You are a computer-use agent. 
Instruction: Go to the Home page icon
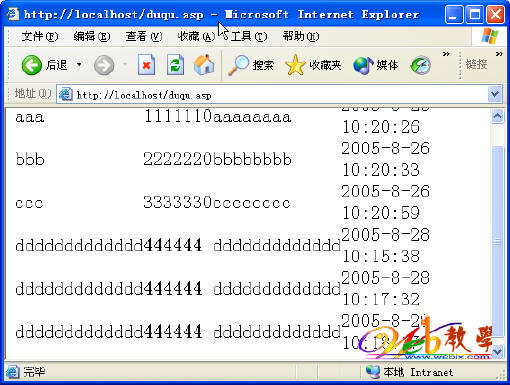click(x=204, y=64)
